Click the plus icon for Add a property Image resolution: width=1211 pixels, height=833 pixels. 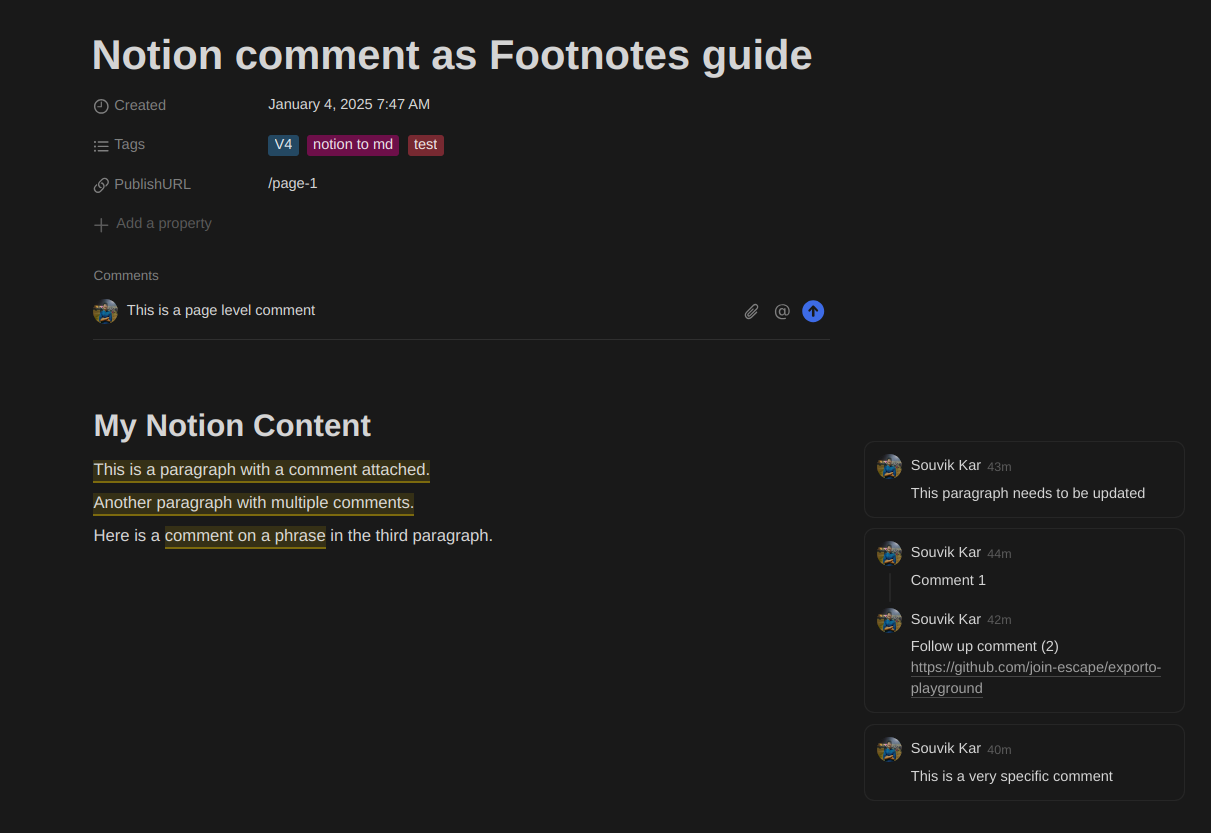(101, 225)
